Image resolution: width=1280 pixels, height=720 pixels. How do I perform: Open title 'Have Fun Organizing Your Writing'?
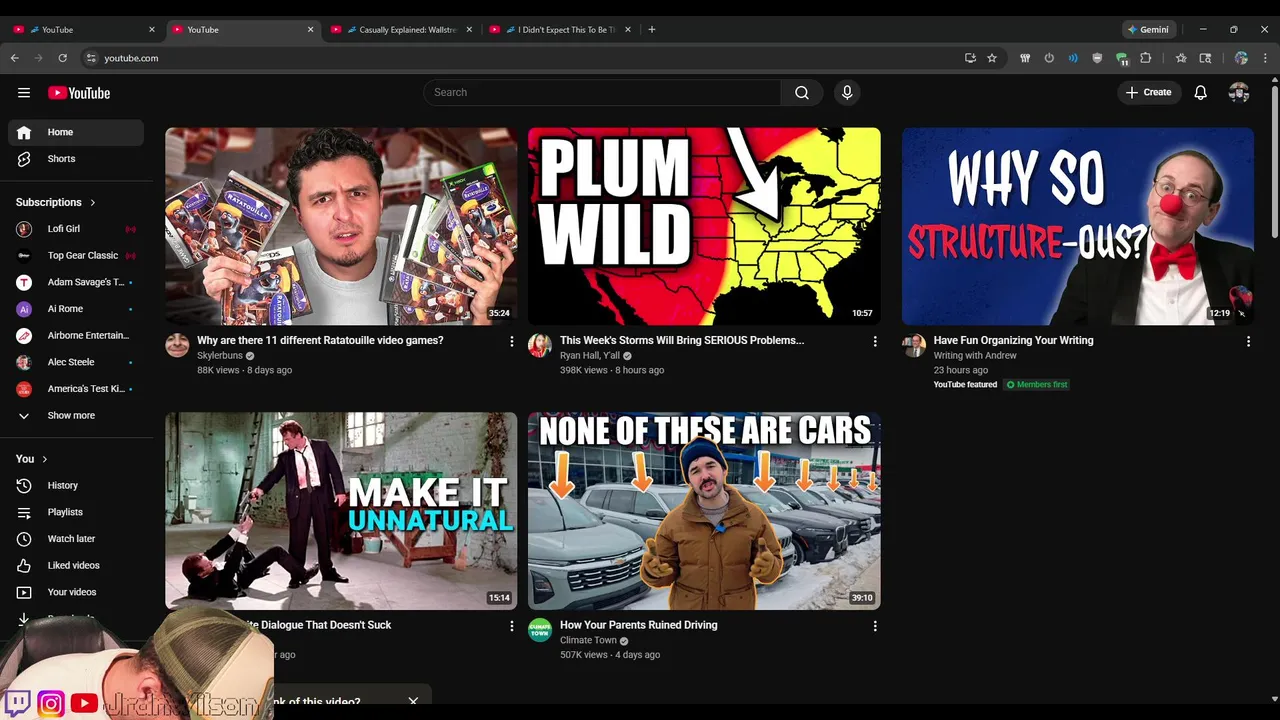coord(1013,340)
